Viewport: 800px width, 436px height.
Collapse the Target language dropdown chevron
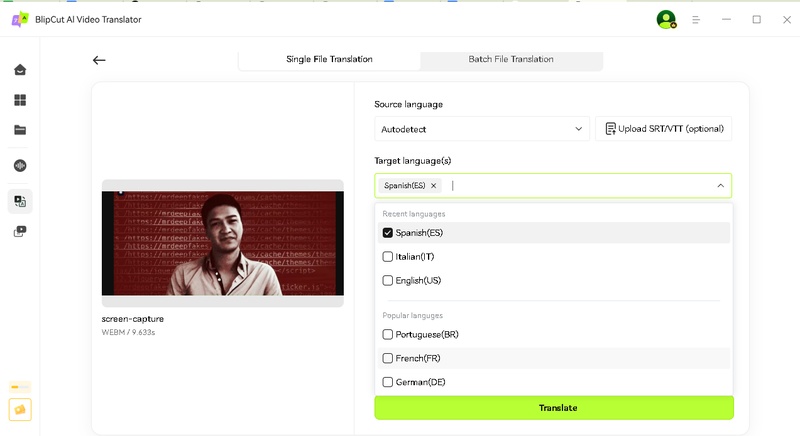pyautogui.click(x=720, y=186)
